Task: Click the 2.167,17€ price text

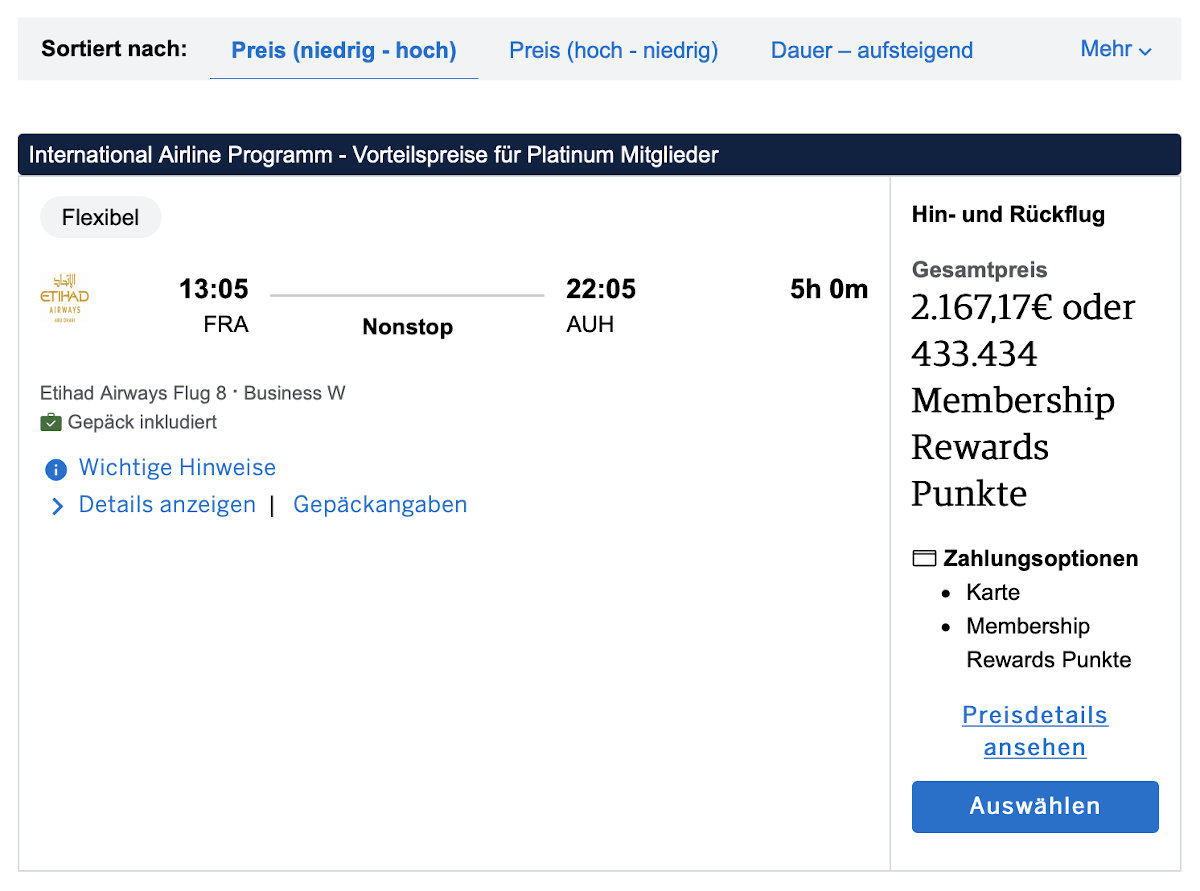Action: click(982, 308)
